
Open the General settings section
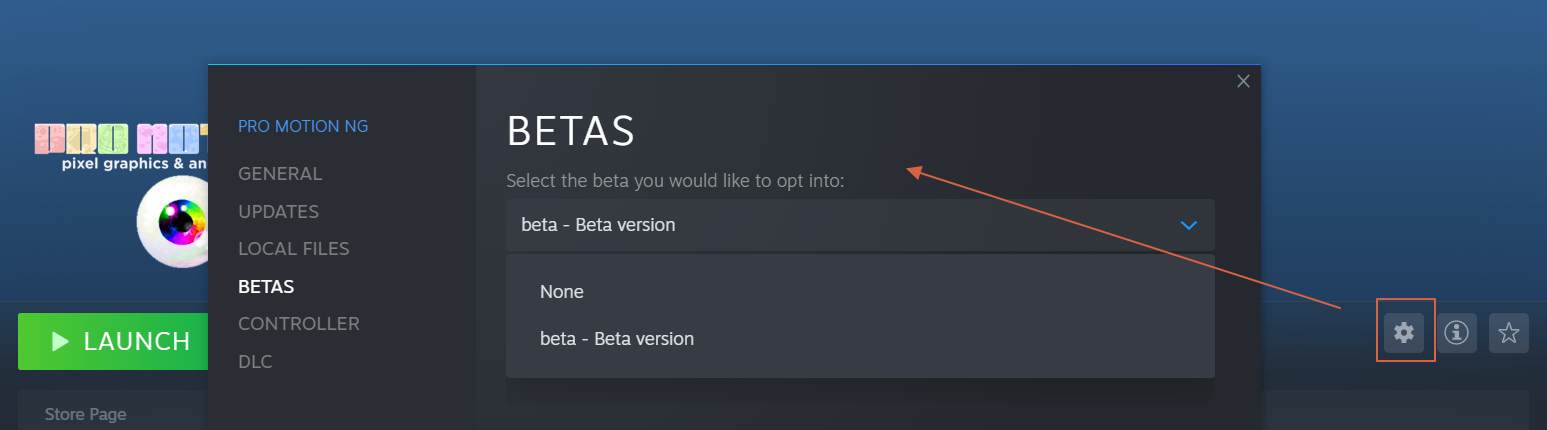(x=280, y=174)
